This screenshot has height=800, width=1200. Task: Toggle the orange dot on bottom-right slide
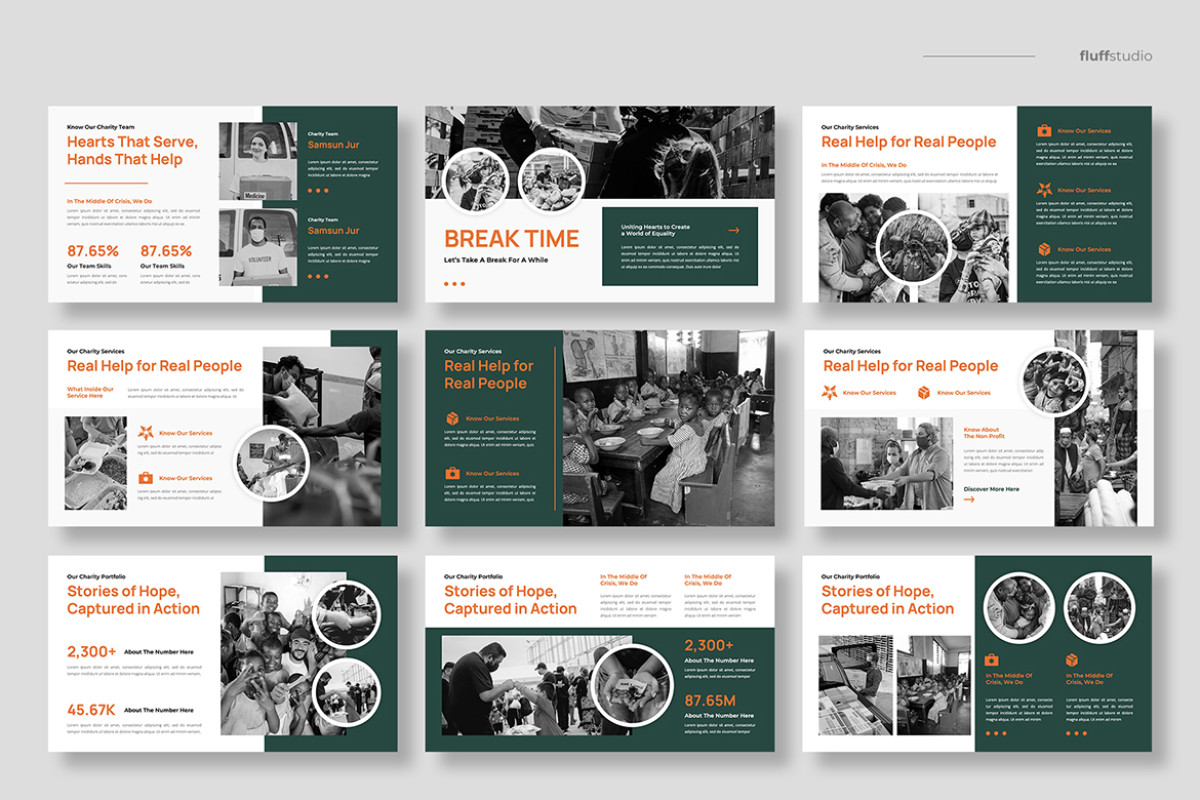click(x=988, y=734)
